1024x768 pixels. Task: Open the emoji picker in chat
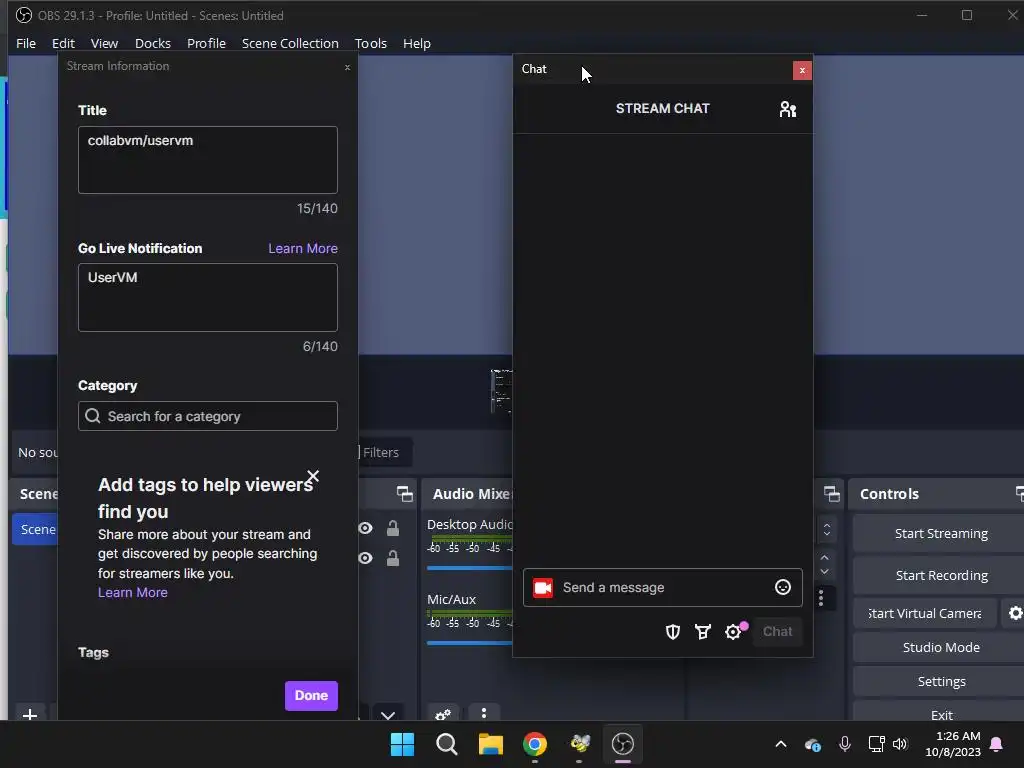782,587
